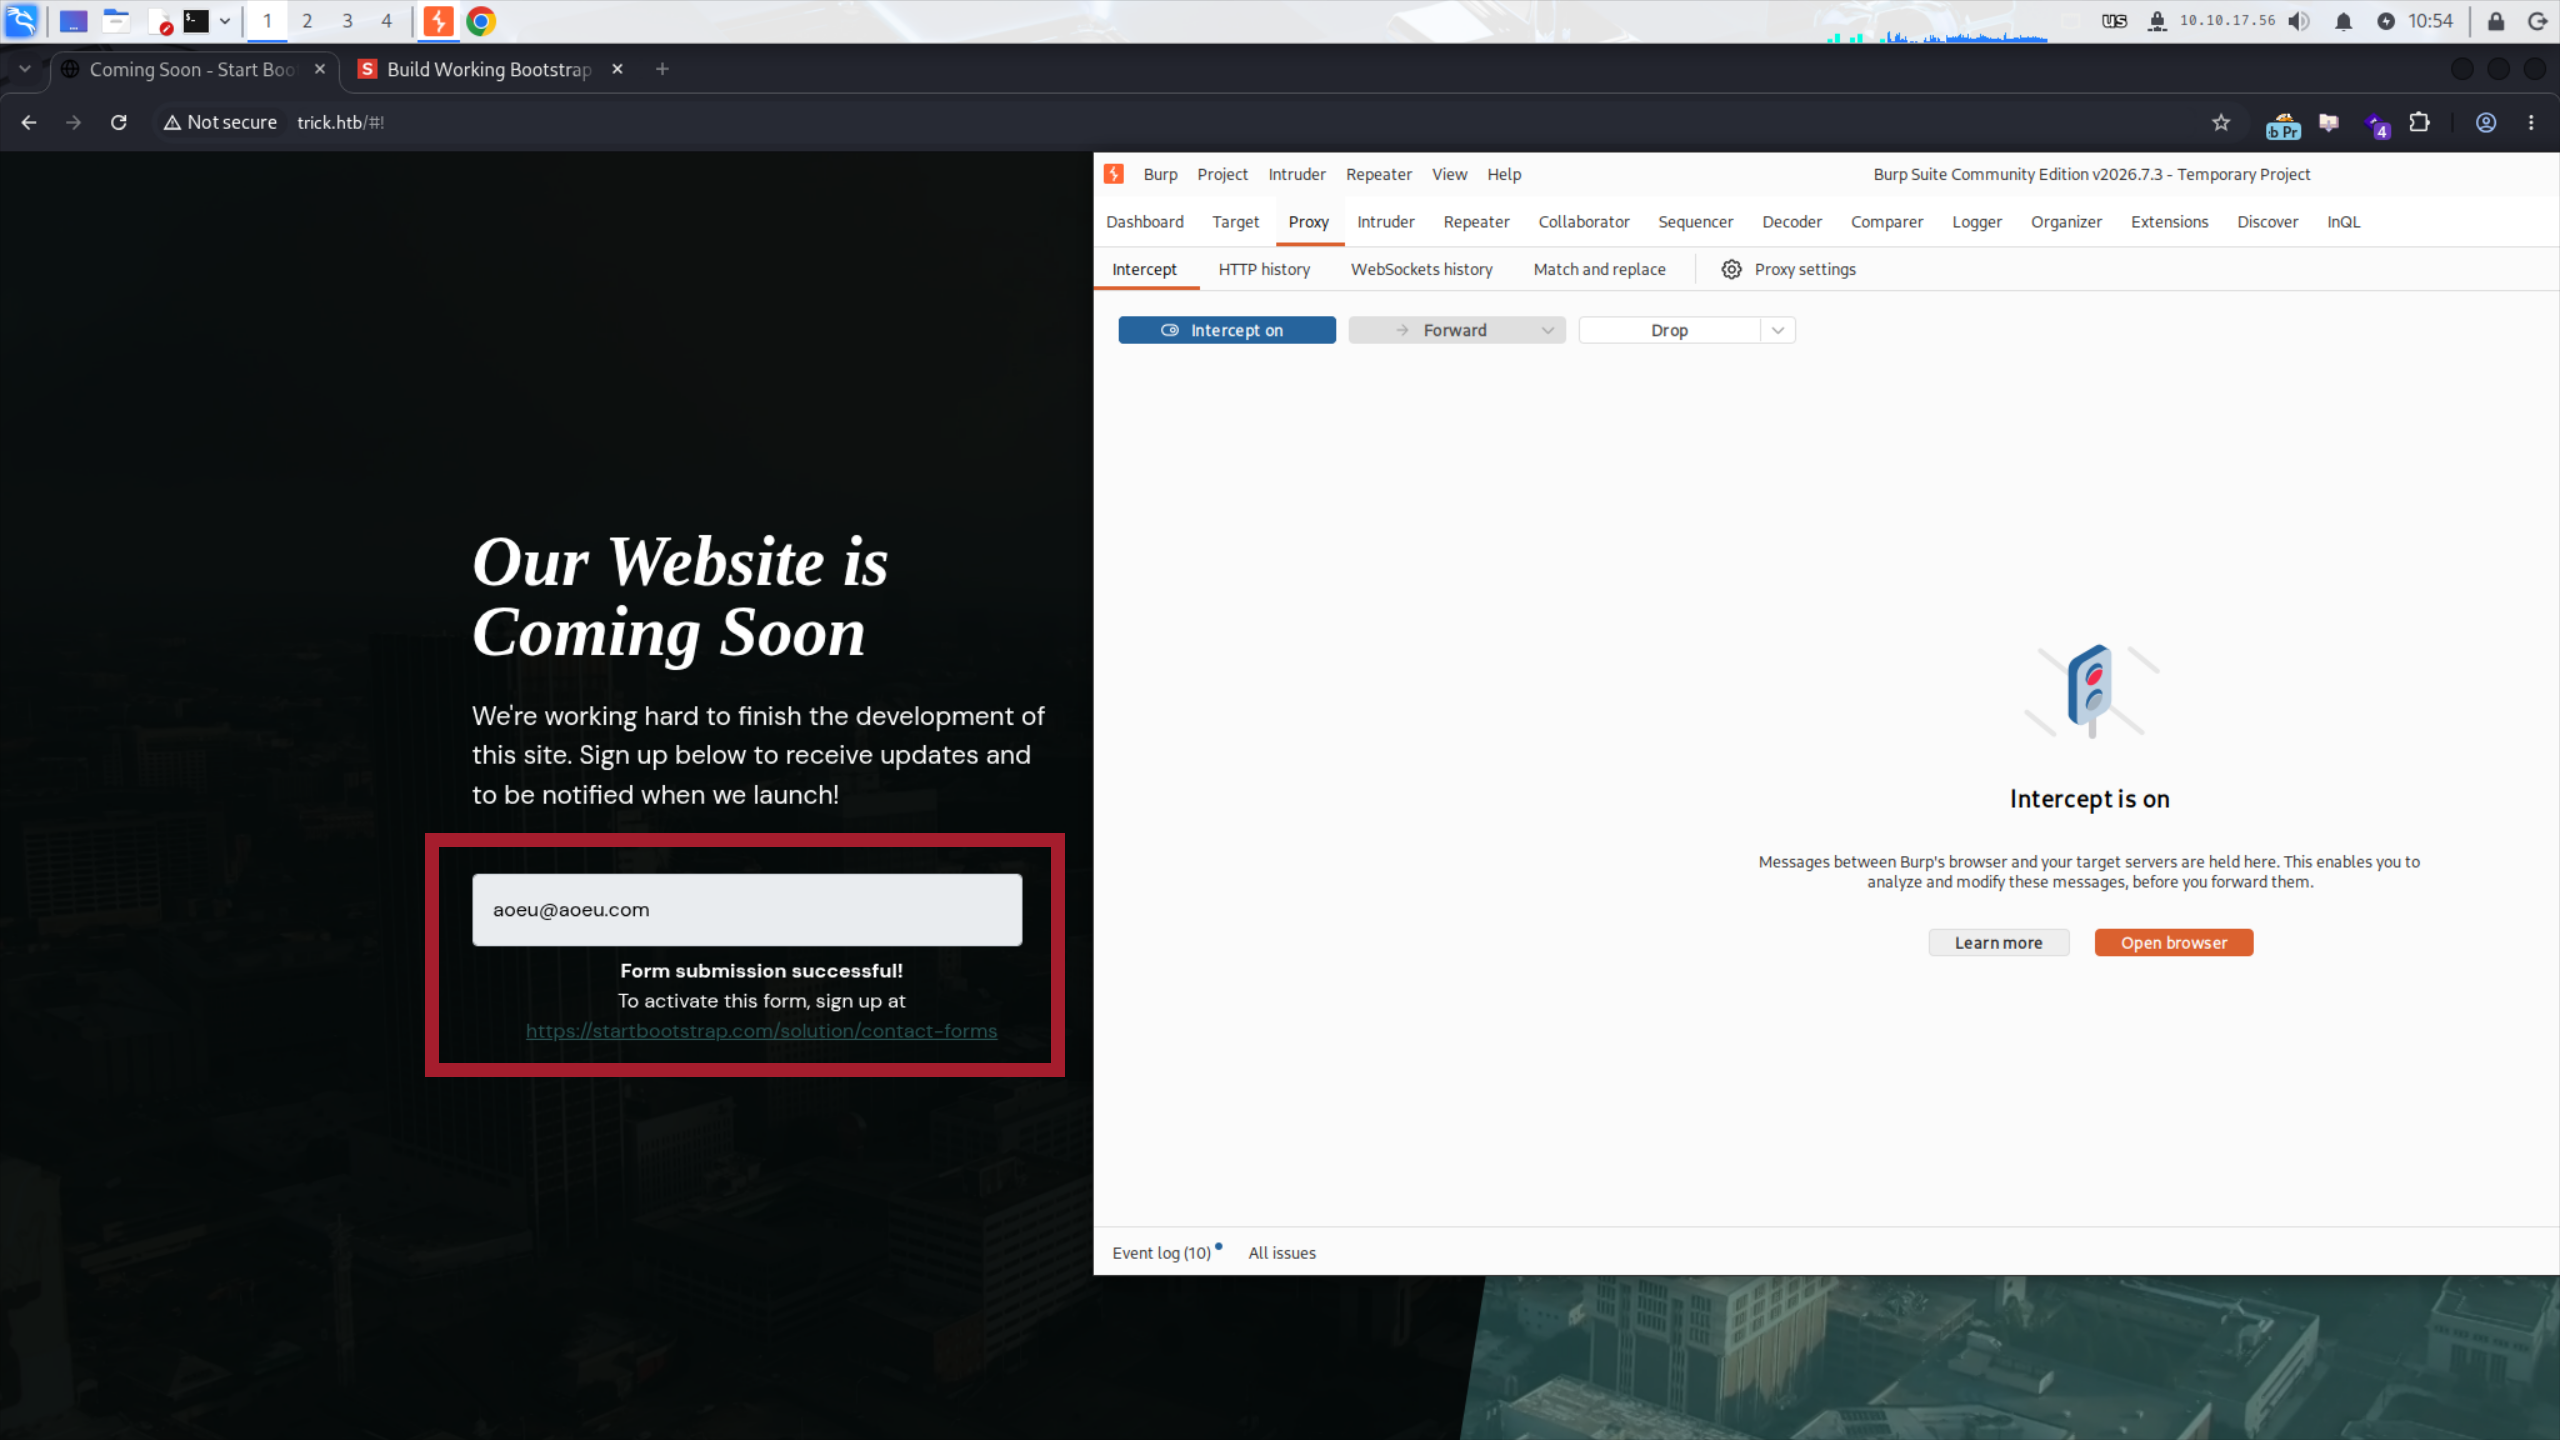This screenshot has width=2560, height=1440.
Task: Open the Help menu in Burp
Action: 1504,174
